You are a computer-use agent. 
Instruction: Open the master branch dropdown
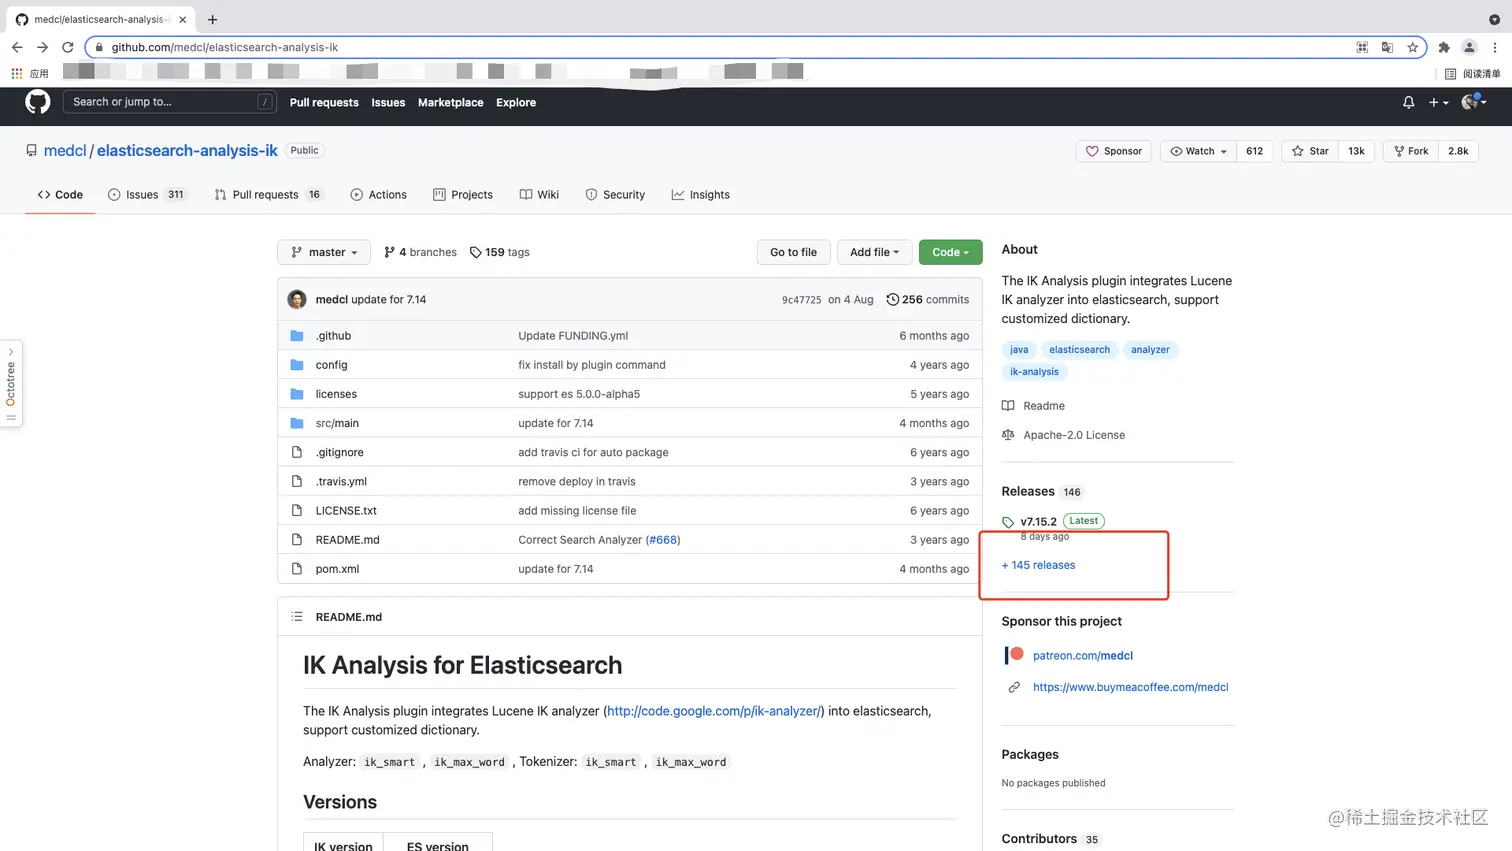point(324,252)
